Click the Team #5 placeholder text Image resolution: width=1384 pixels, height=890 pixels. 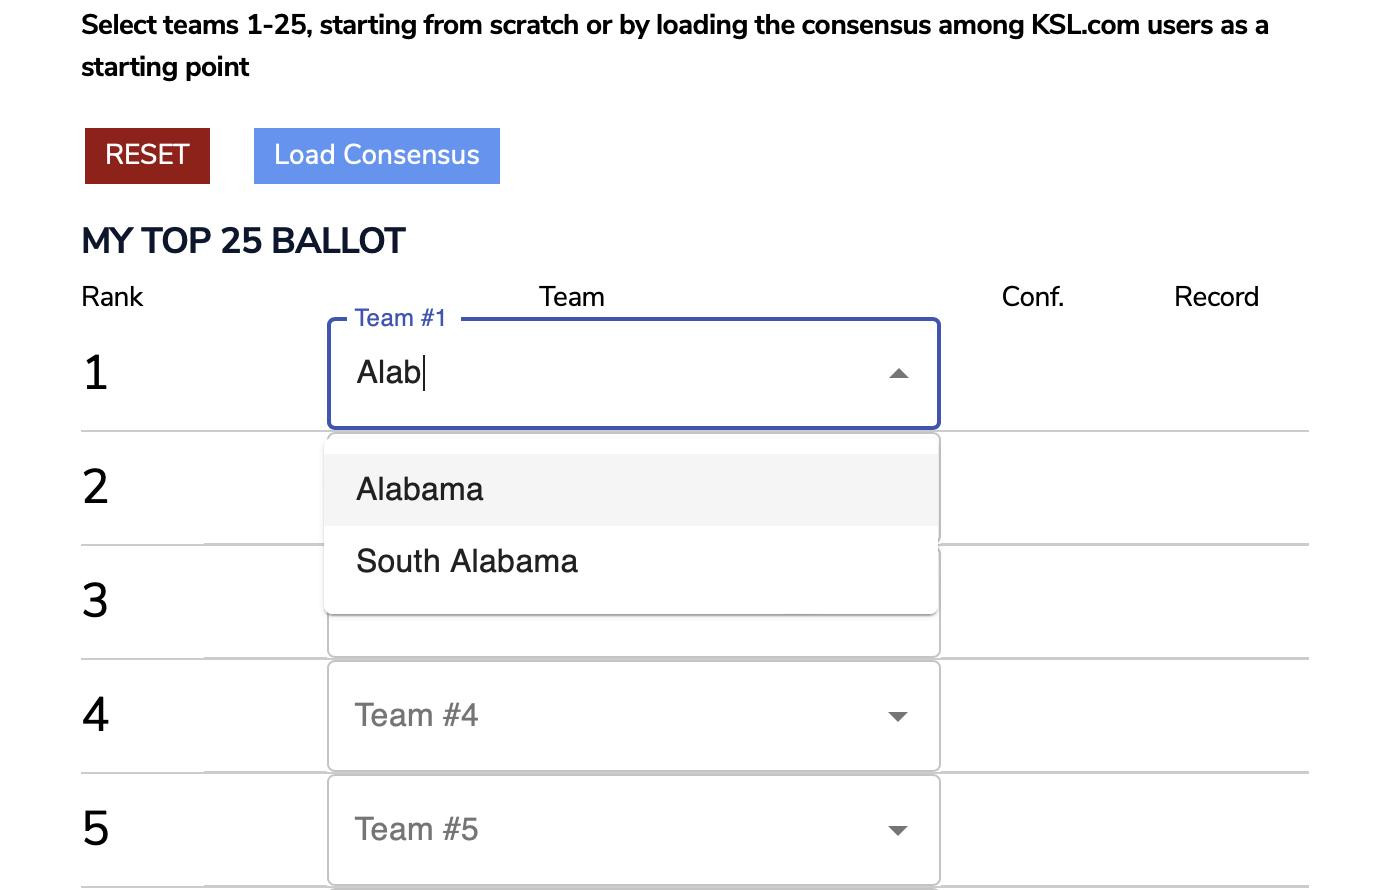(416, 830)
